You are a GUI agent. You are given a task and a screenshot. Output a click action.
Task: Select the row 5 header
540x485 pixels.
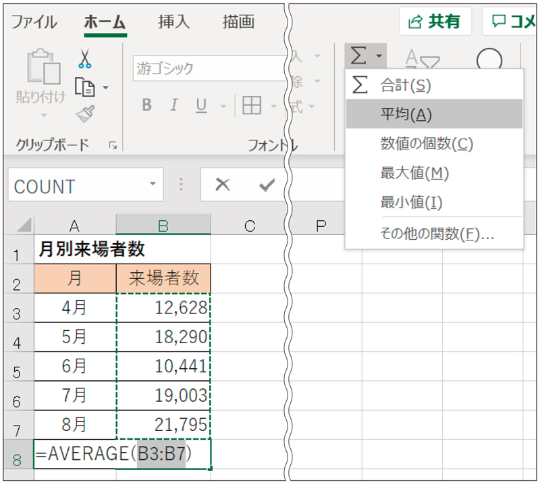19,367
